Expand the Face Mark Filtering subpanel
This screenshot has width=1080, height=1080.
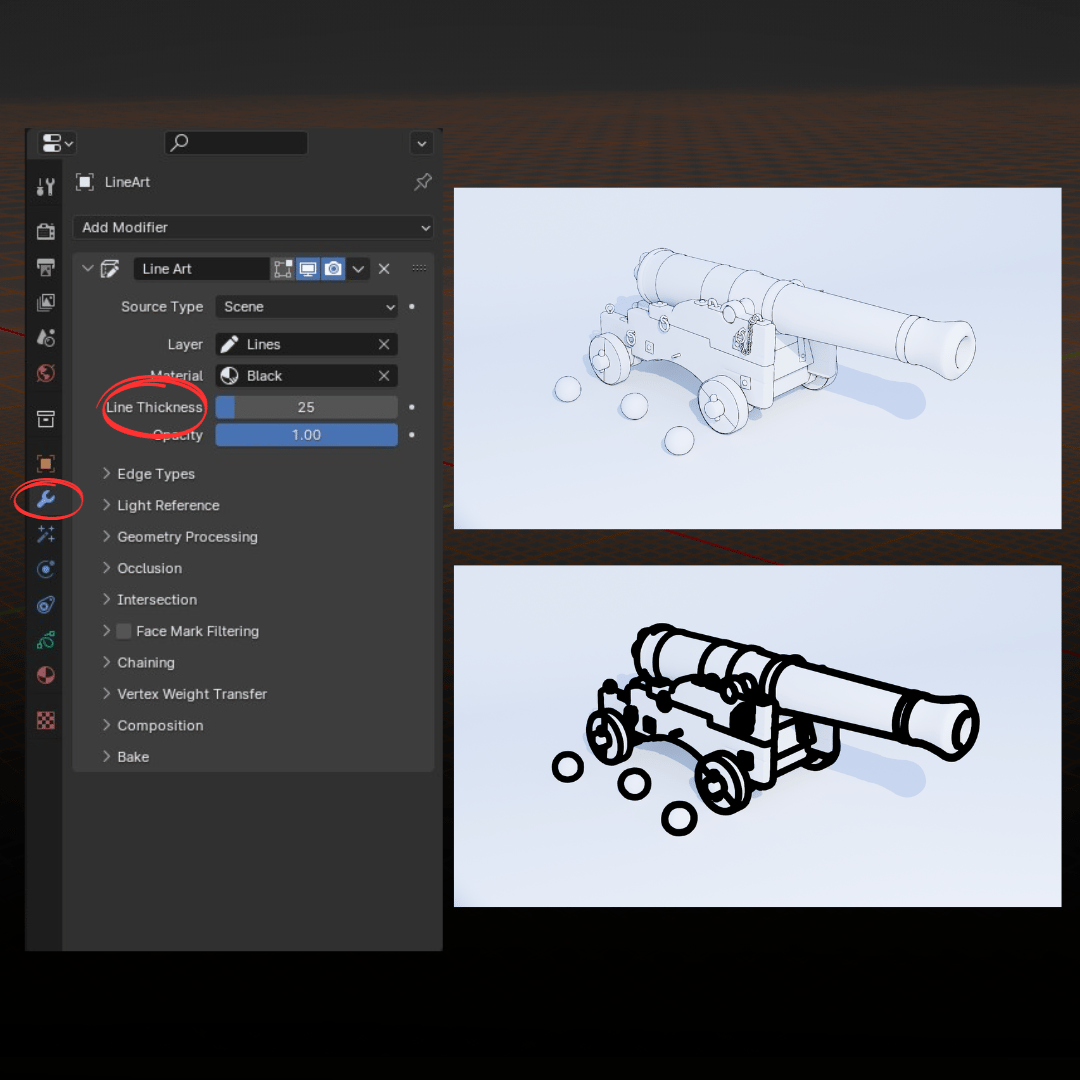pyautogui.click(x=106, y=631)
